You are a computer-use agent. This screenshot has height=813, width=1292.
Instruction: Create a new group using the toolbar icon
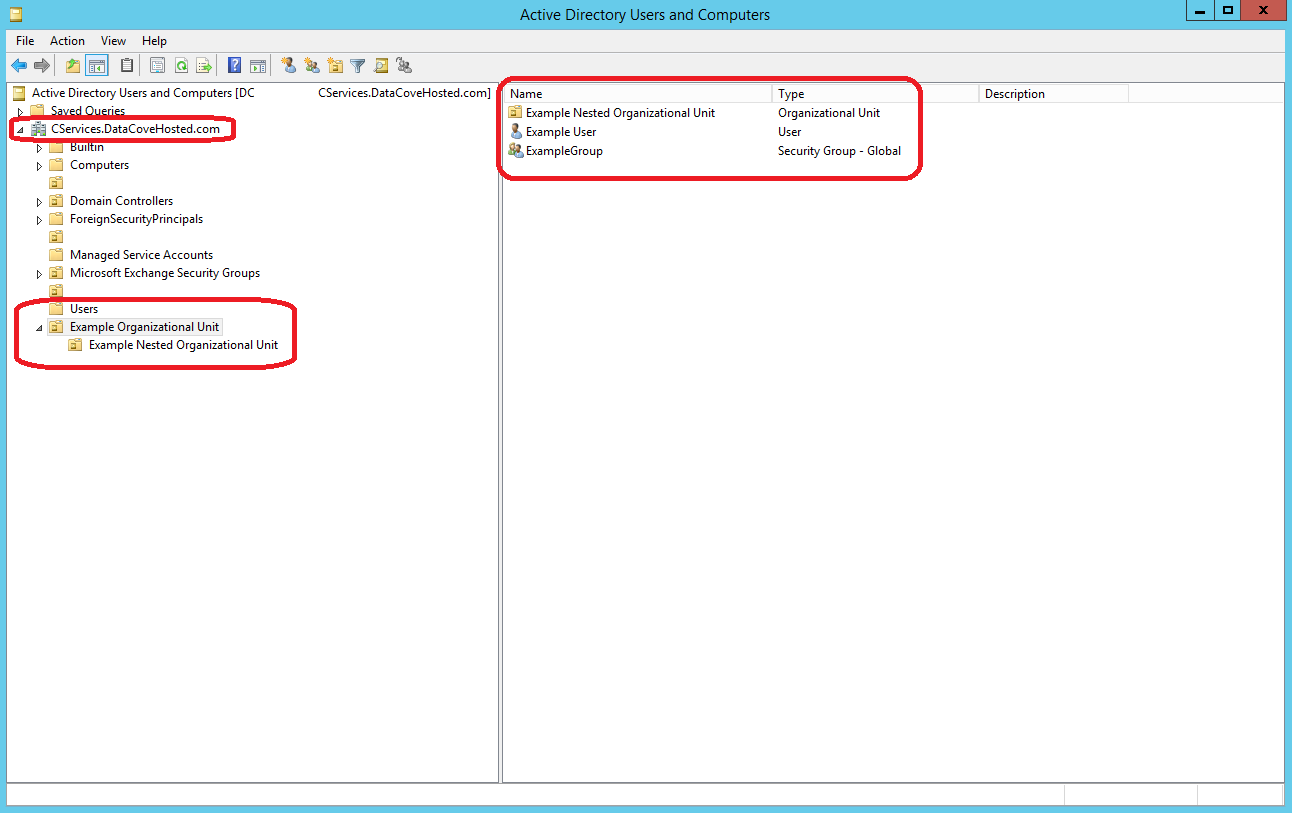312,65
